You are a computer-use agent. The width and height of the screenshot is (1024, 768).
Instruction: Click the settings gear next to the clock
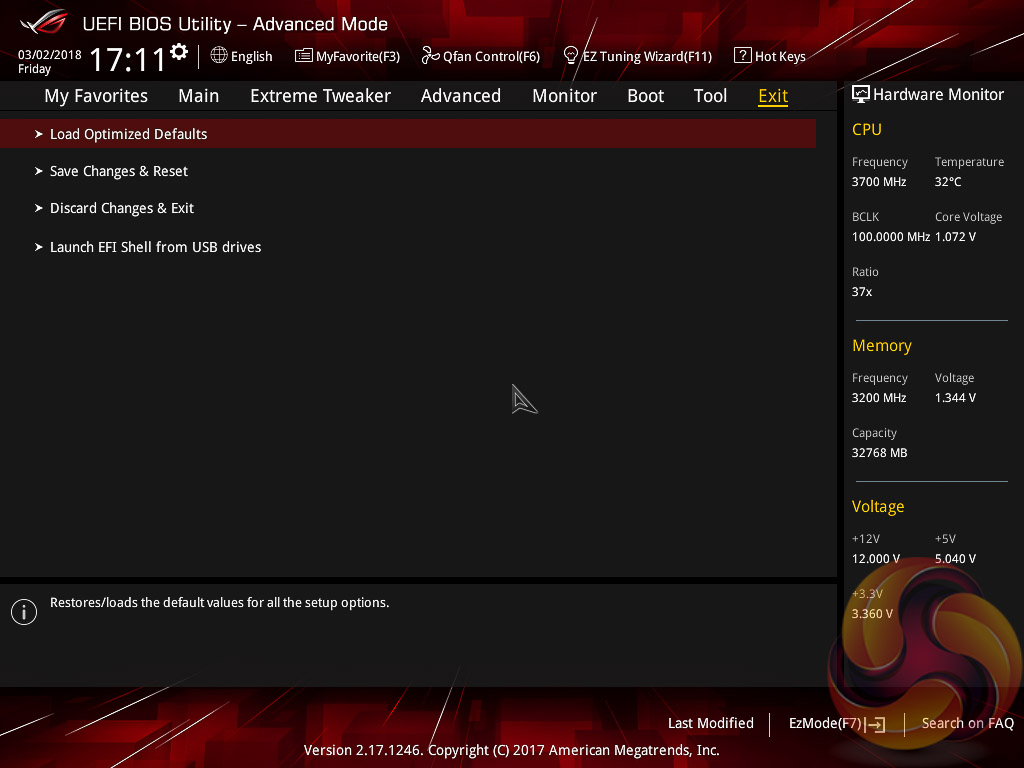179,52
